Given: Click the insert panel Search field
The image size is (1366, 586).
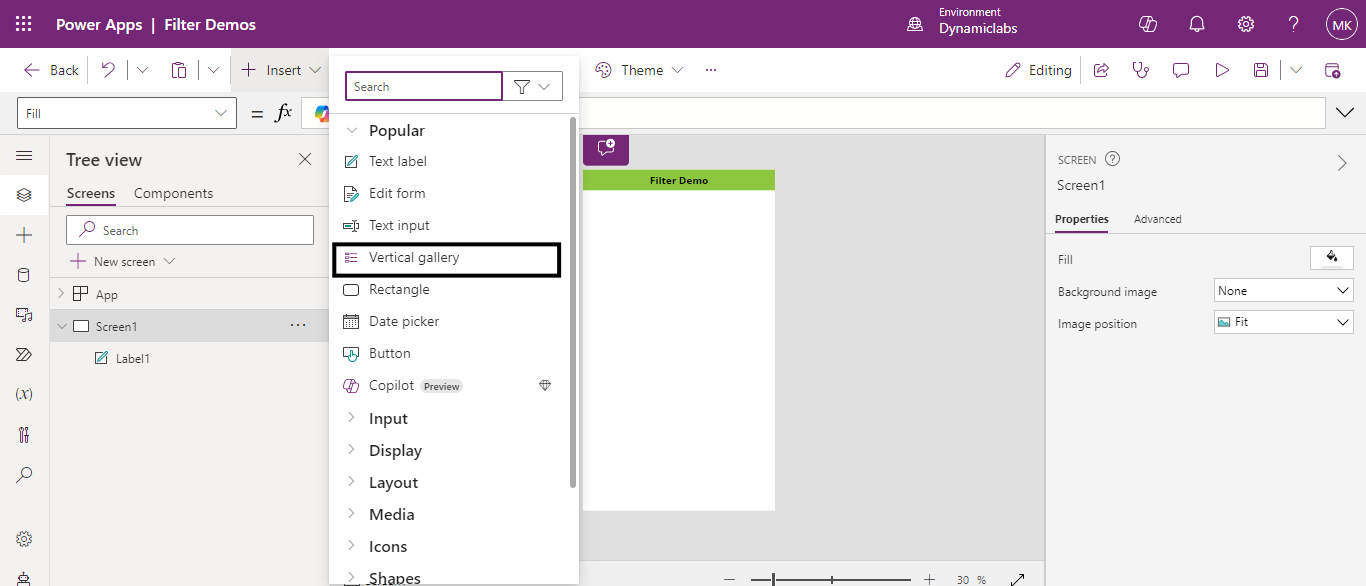Looking at the screenshot, I should click(x=423, y=87).
